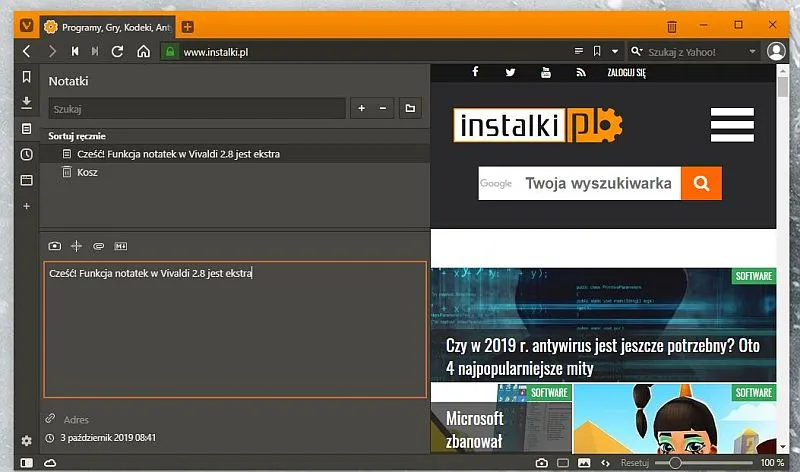Viewport: 800px width, 472px height.
Task: Go back to previous page
Action: [27, 52]
